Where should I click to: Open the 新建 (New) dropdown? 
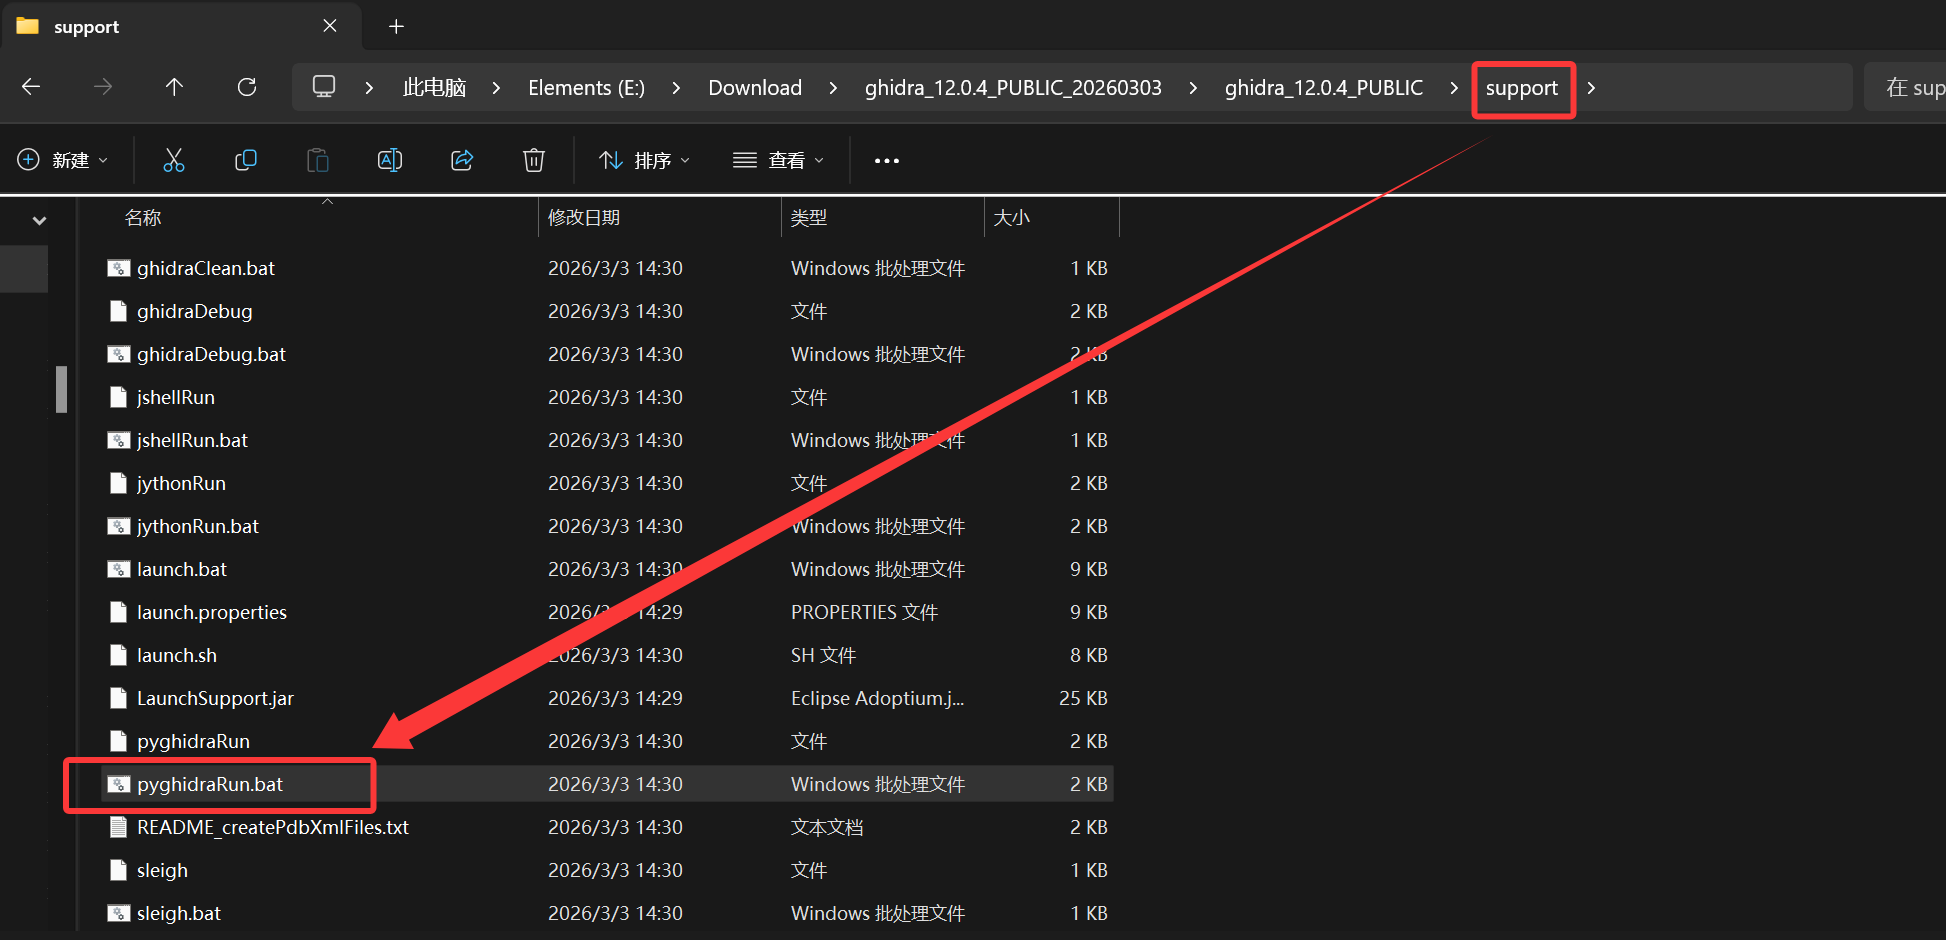[62, 160]
